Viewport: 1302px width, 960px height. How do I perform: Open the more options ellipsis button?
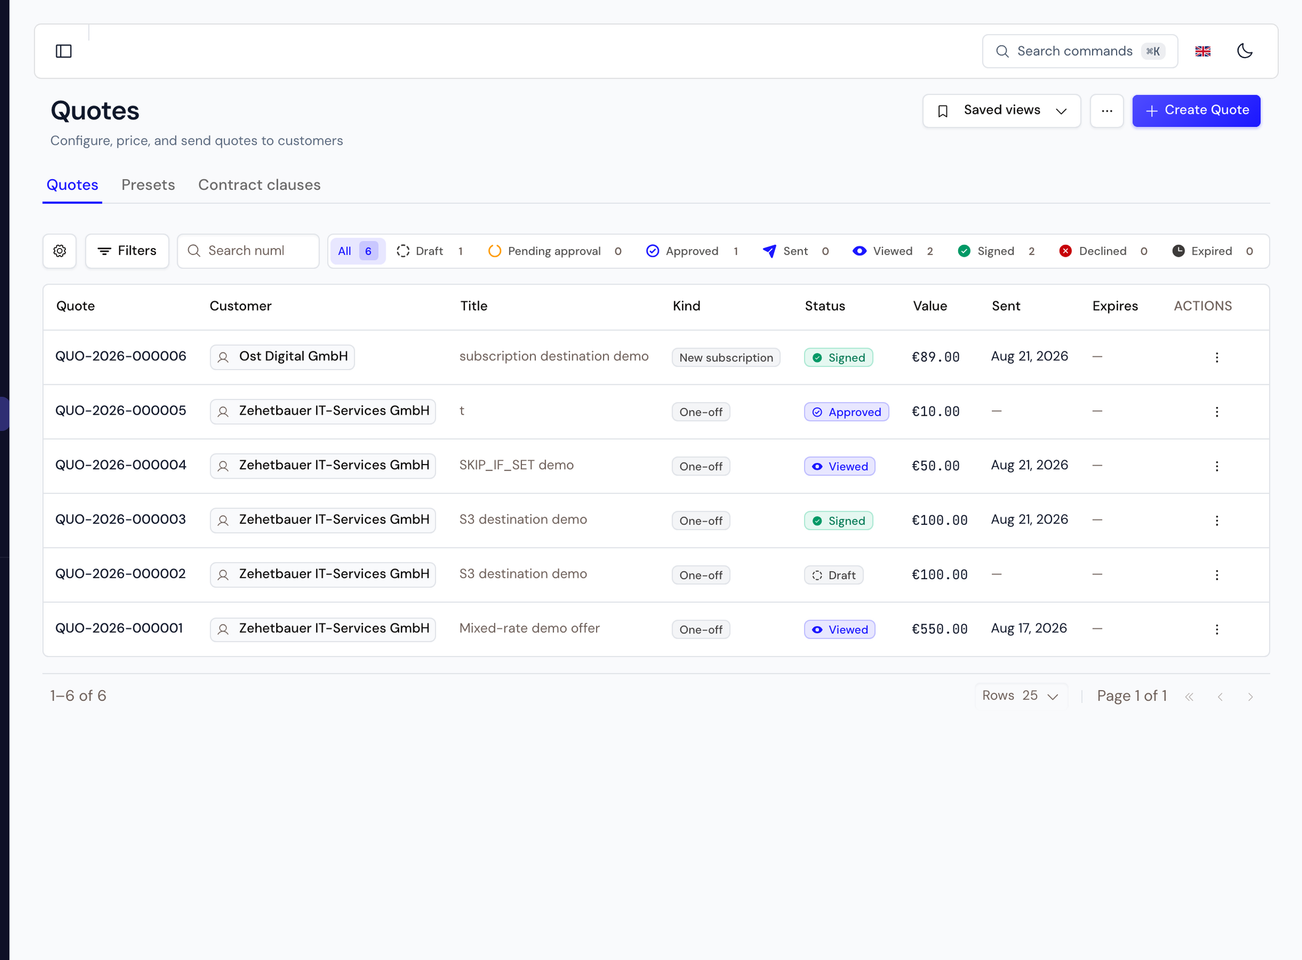pyautogui.click(x=1107, y=111)
